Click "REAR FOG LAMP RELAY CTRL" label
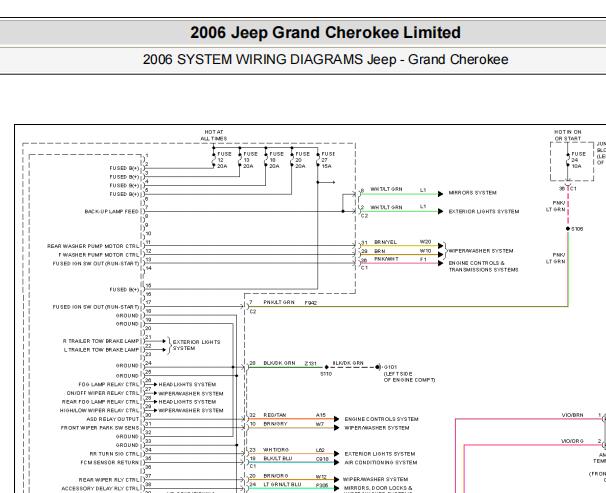 click(100, 402)
